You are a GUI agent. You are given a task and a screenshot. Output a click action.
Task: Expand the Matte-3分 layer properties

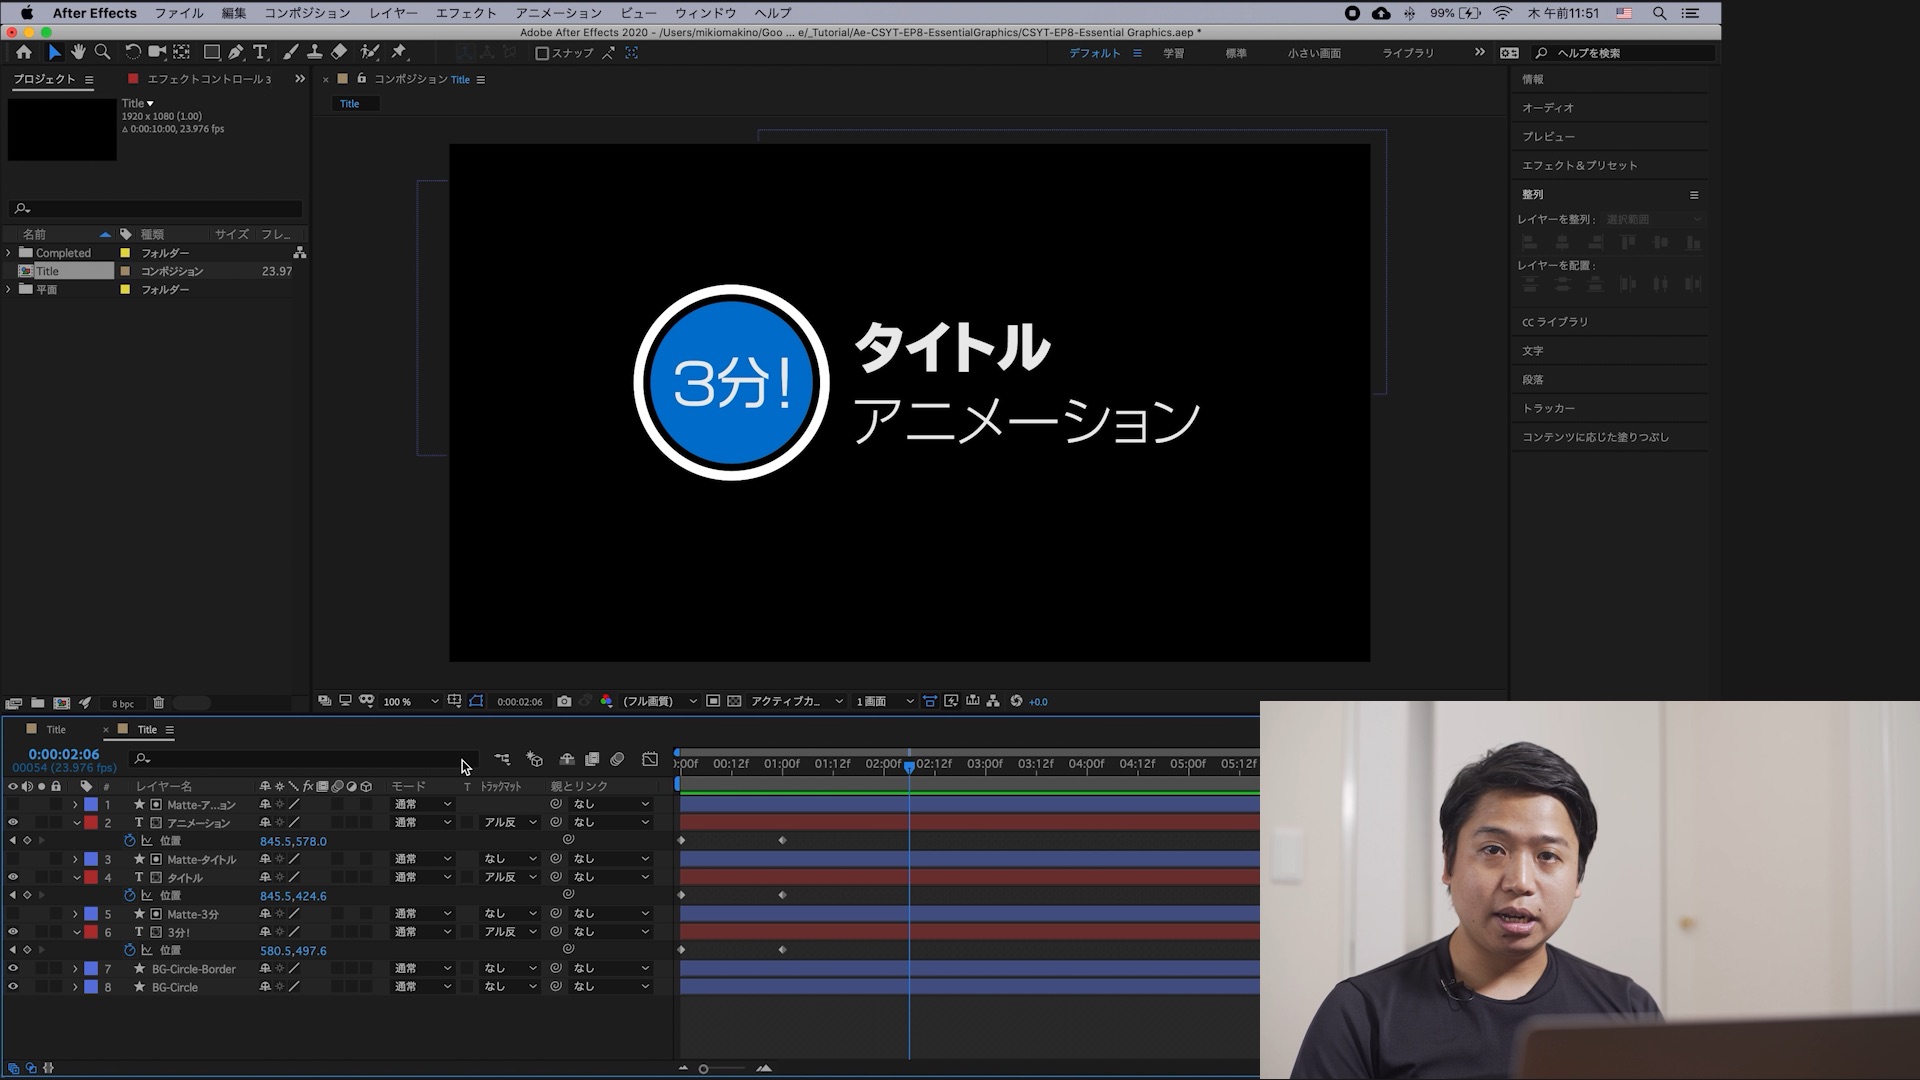click(x=75, y=914)
